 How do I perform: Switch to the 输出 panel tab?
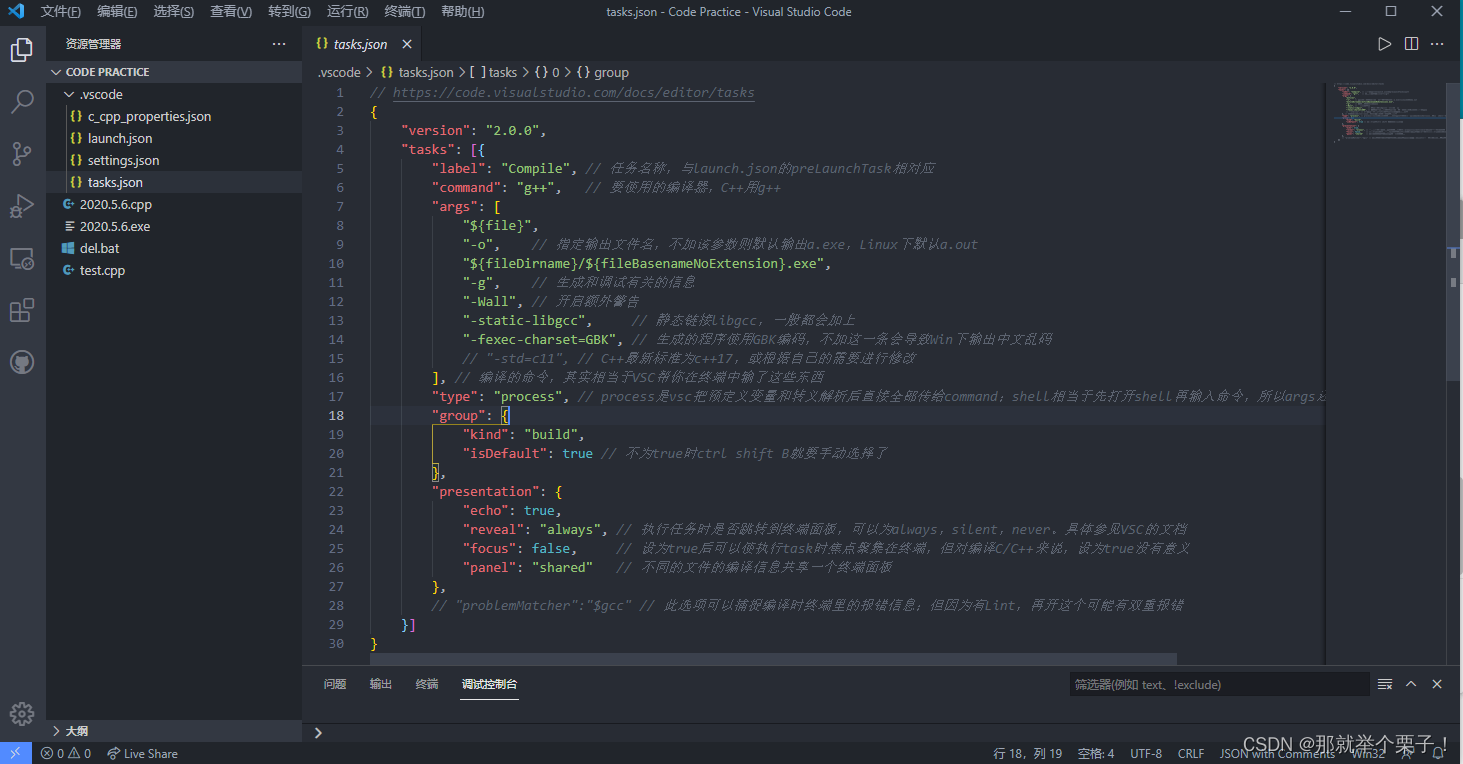381,684
